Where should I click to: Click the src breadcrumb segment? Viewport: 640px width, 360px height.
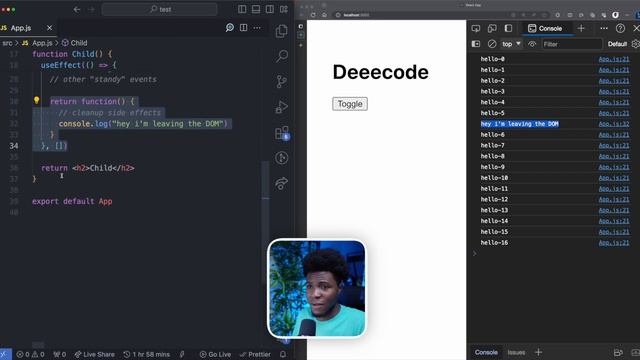tap(7, 43)
